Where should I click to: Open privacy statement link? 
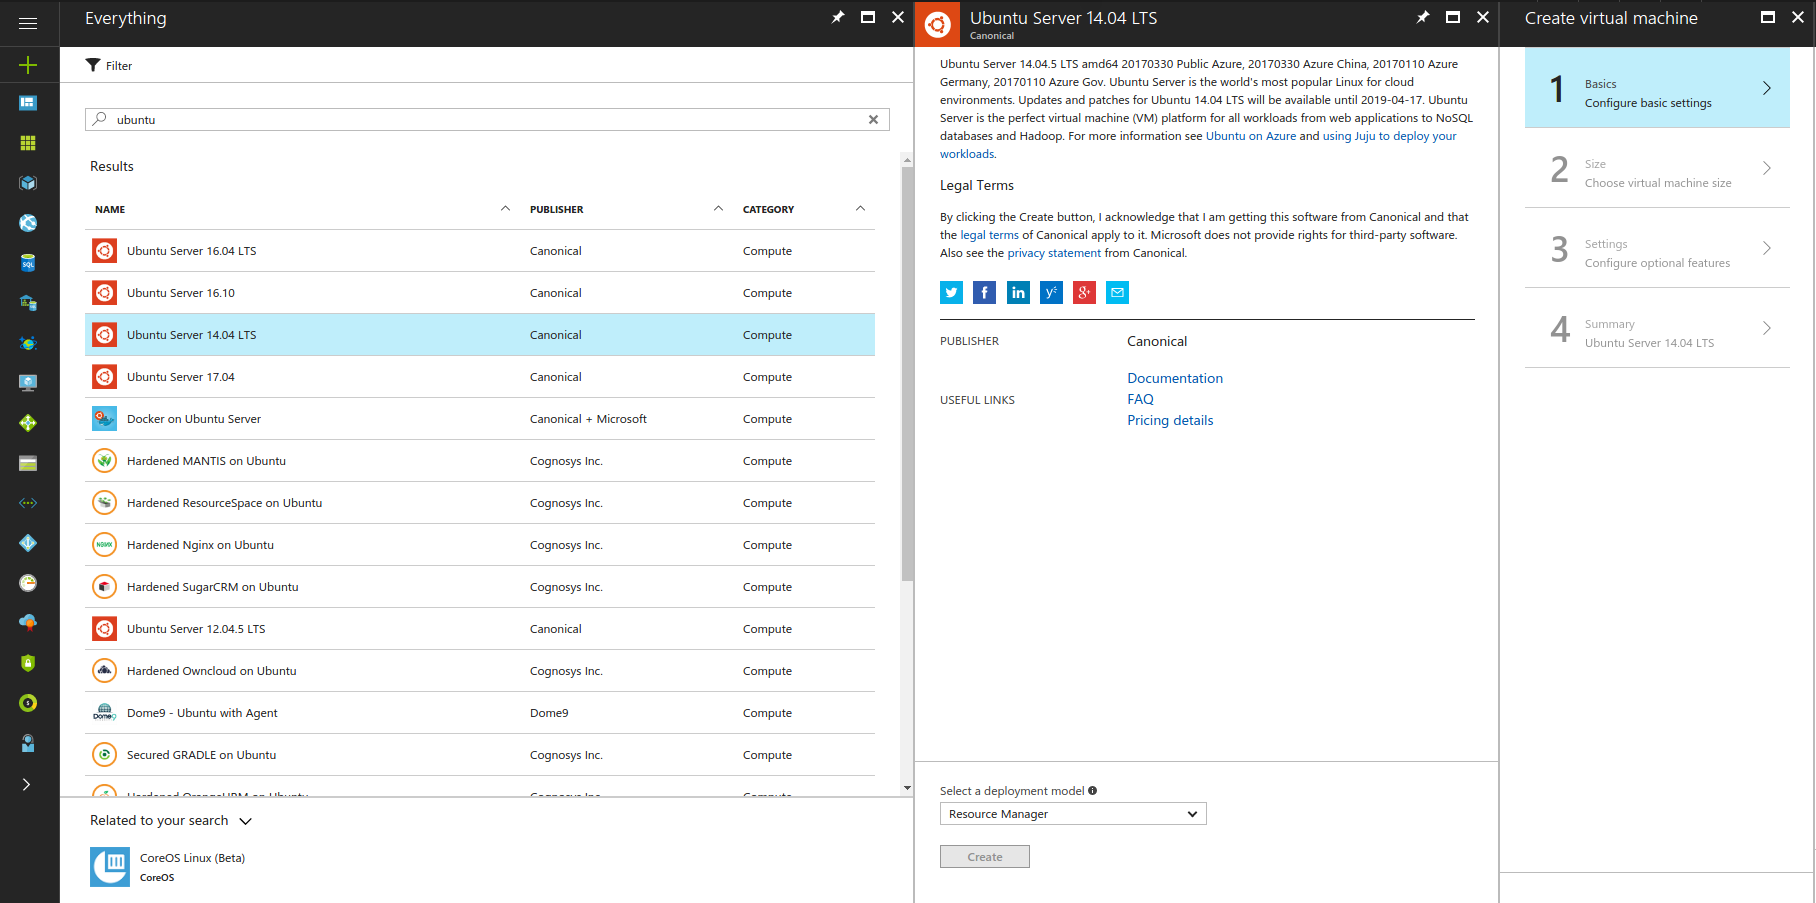pyautogui.click(x=1054, y=253)
